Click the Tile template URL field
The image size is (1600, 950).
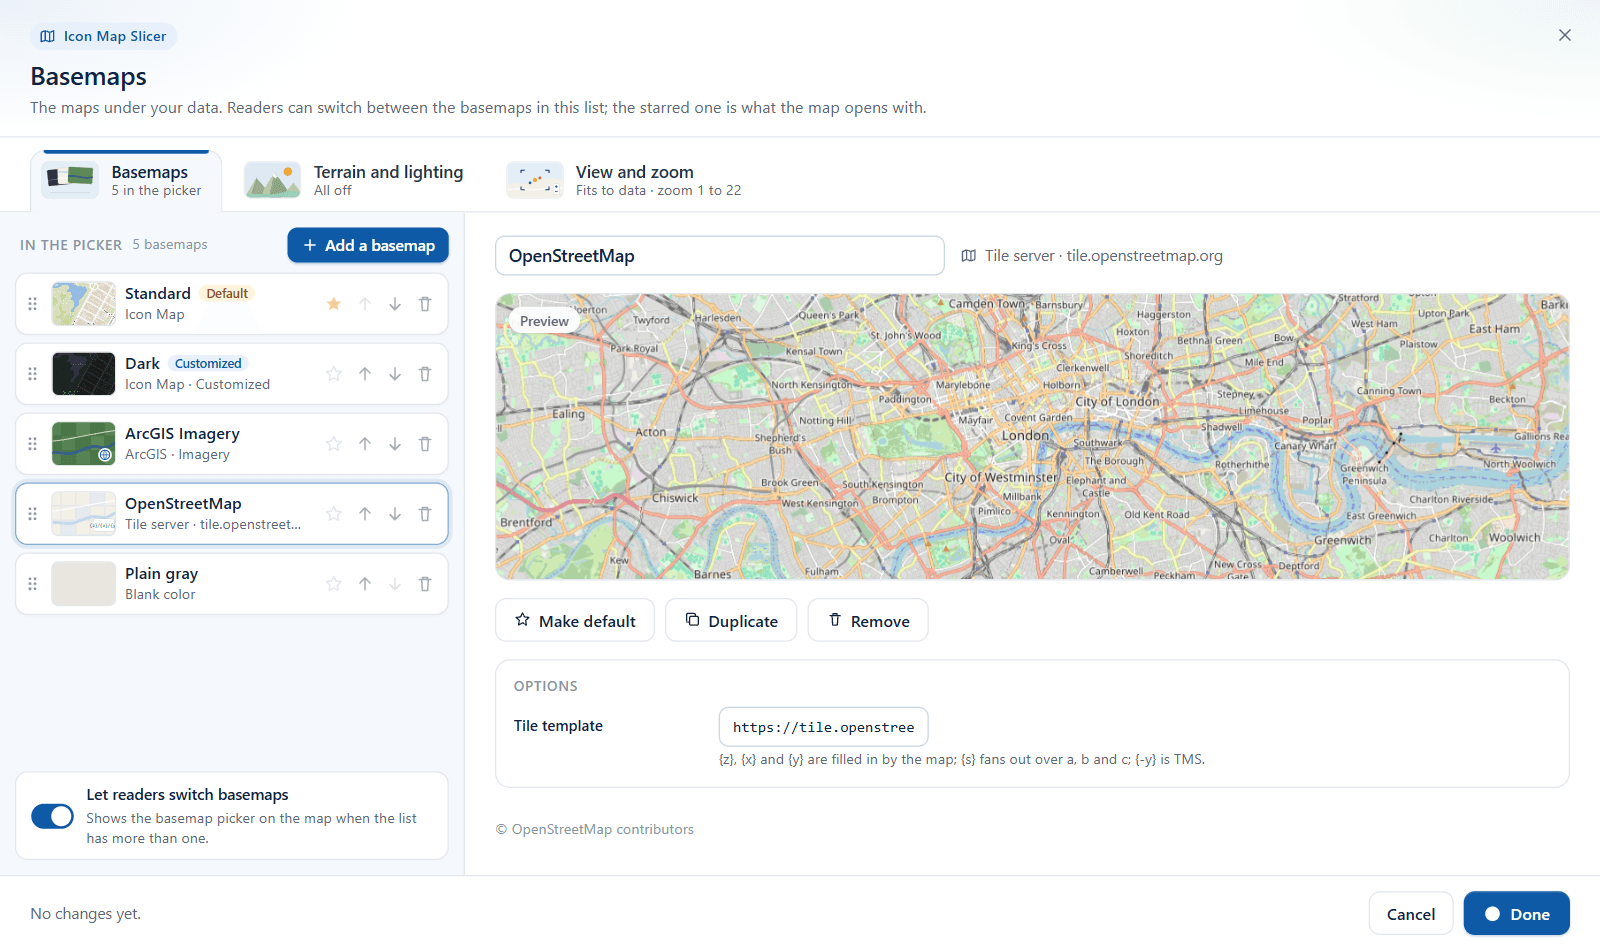(x=824, y=727)
